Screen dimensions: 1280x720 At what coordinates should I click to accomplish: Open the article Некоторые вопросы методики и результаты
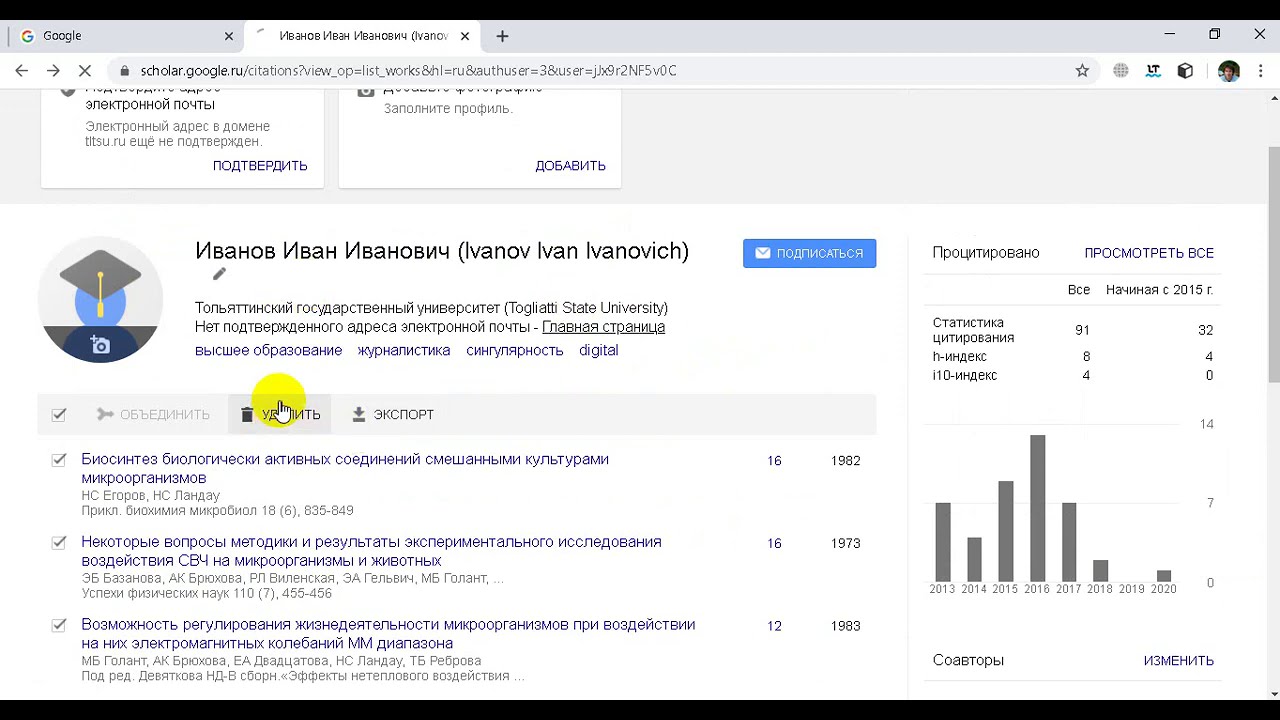[371, 551]
